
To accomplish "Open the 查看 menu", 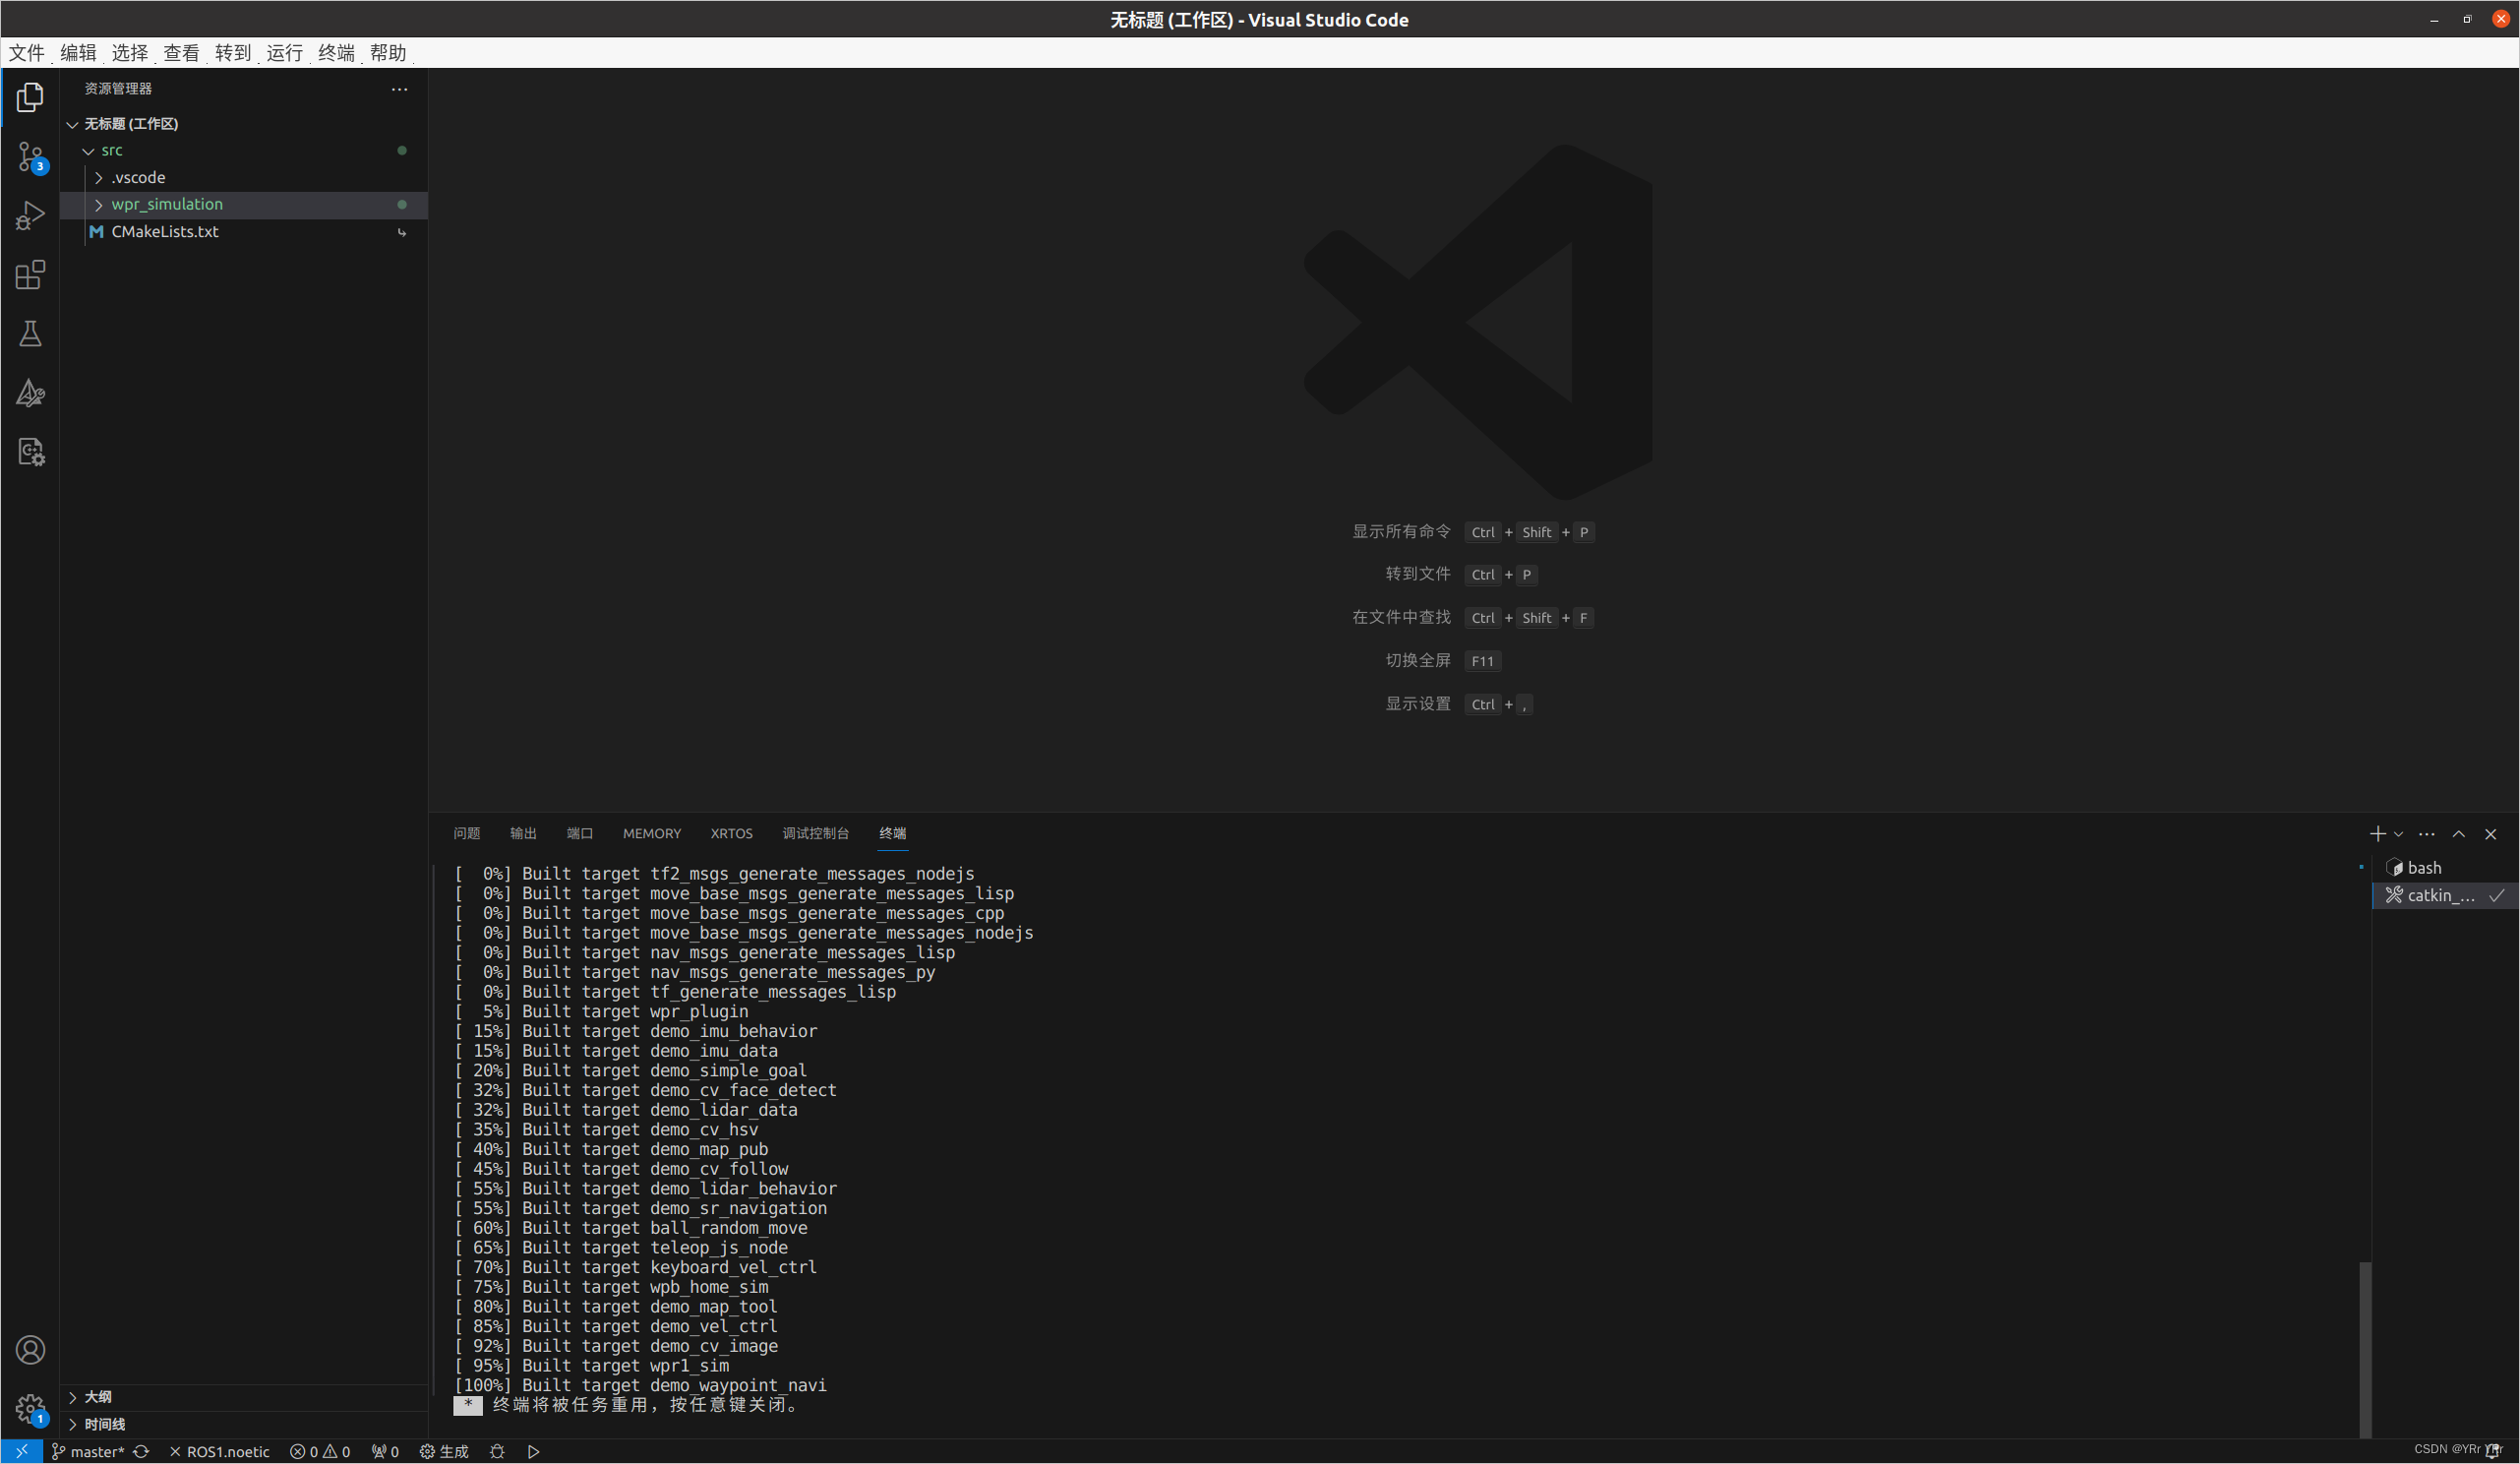I will click(182, 52).
